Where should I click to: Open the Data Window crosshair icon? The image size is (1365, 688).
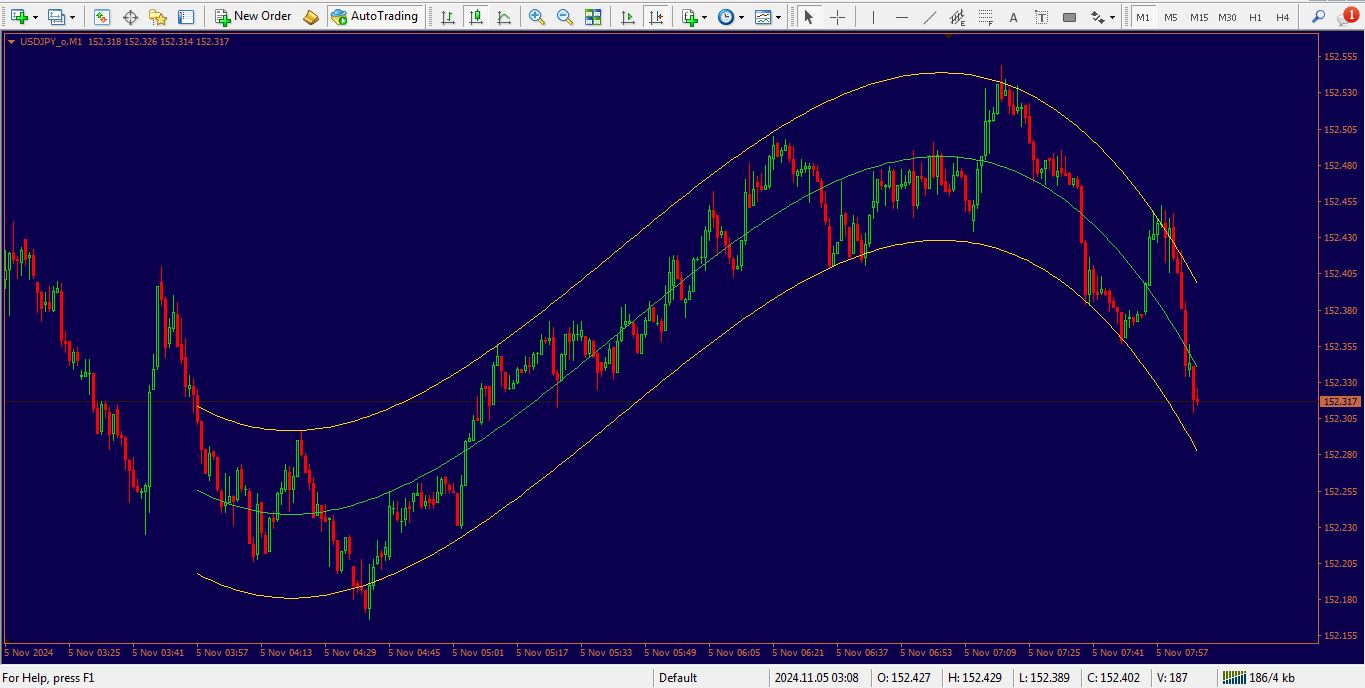(130, 17)
